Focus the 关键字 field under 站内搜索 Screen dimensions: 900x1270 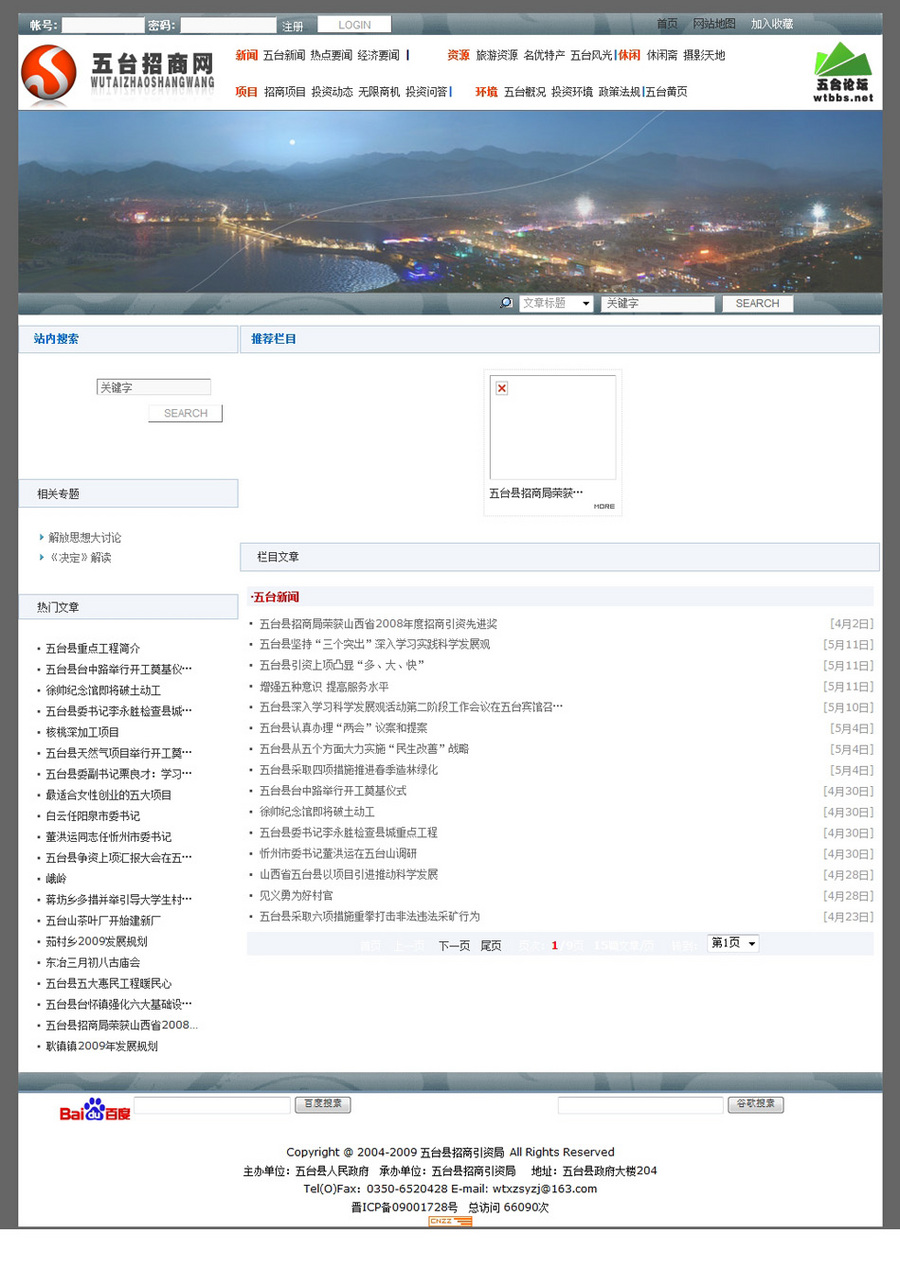pos(153,387)
